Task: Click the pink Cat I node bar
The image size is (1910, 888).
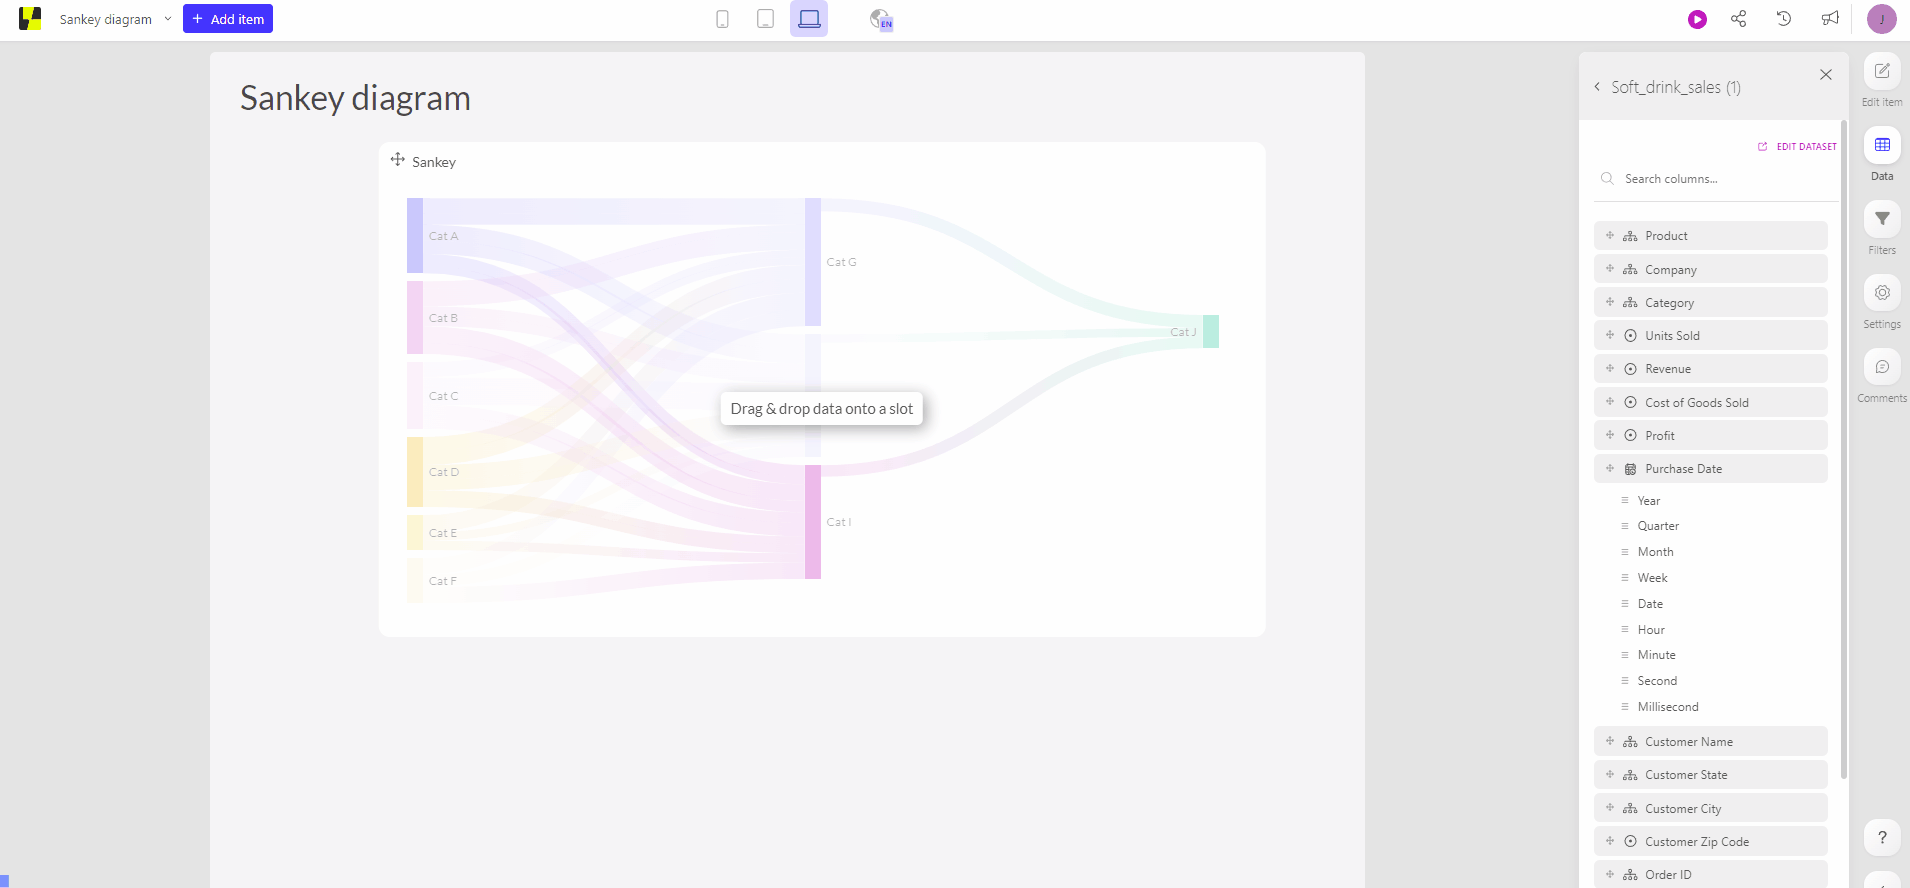Action: coord(813,522)
